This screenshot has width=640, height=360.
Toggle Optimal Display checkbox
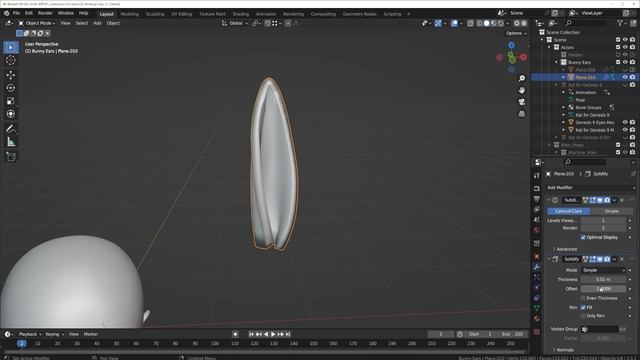pyautogui.click(x=583, y=237)
